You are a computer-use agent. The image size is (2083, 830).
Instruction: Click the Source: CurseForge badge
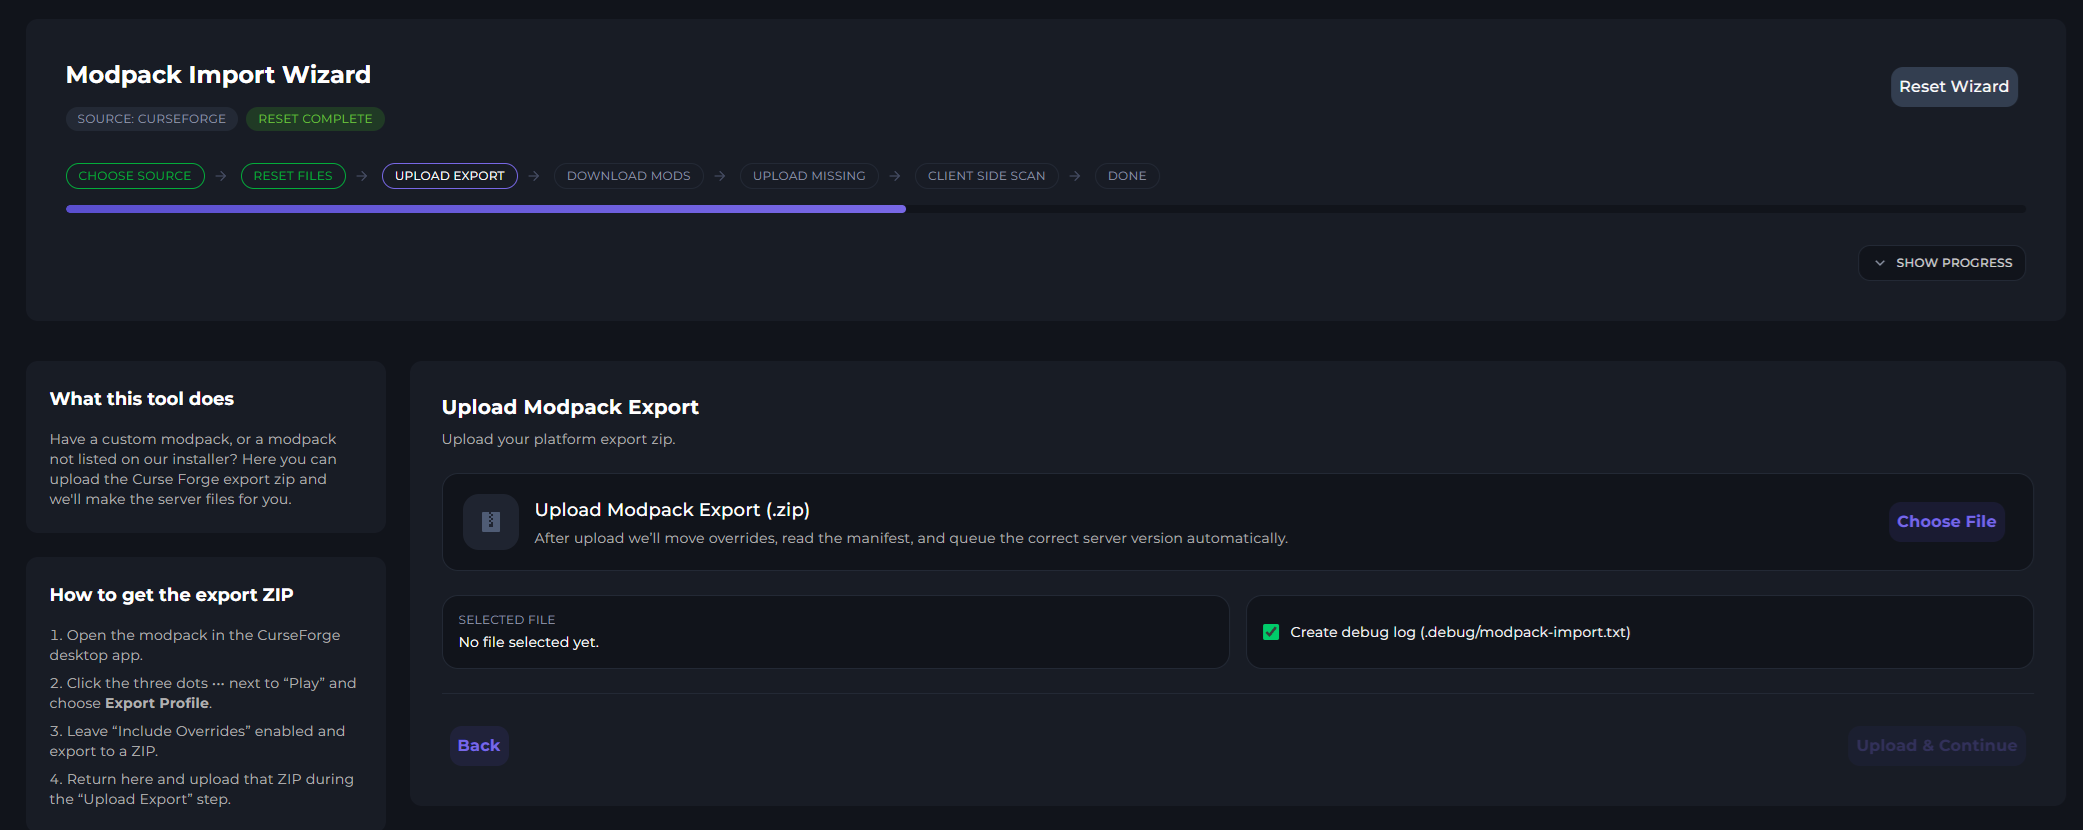(x=152, y=119)
